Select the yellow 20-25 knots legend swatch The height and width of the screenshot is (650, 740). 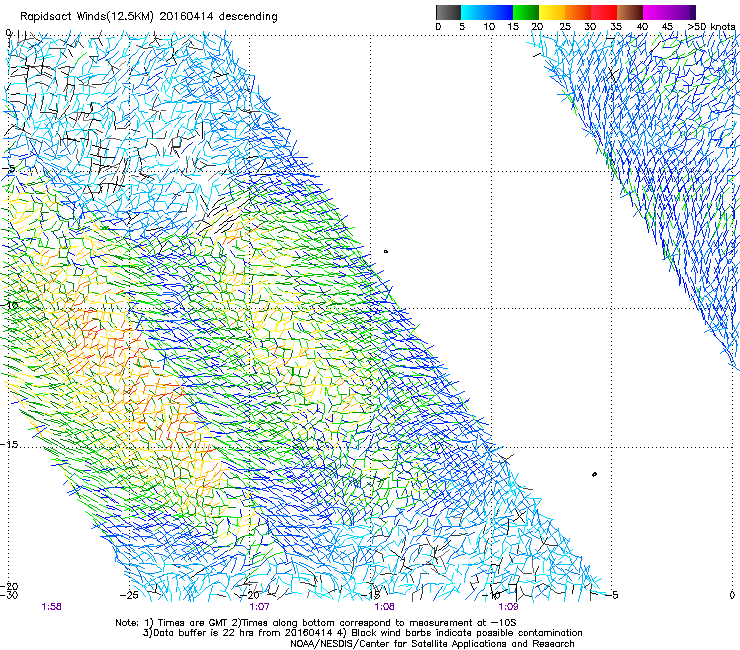click(552, 12)
